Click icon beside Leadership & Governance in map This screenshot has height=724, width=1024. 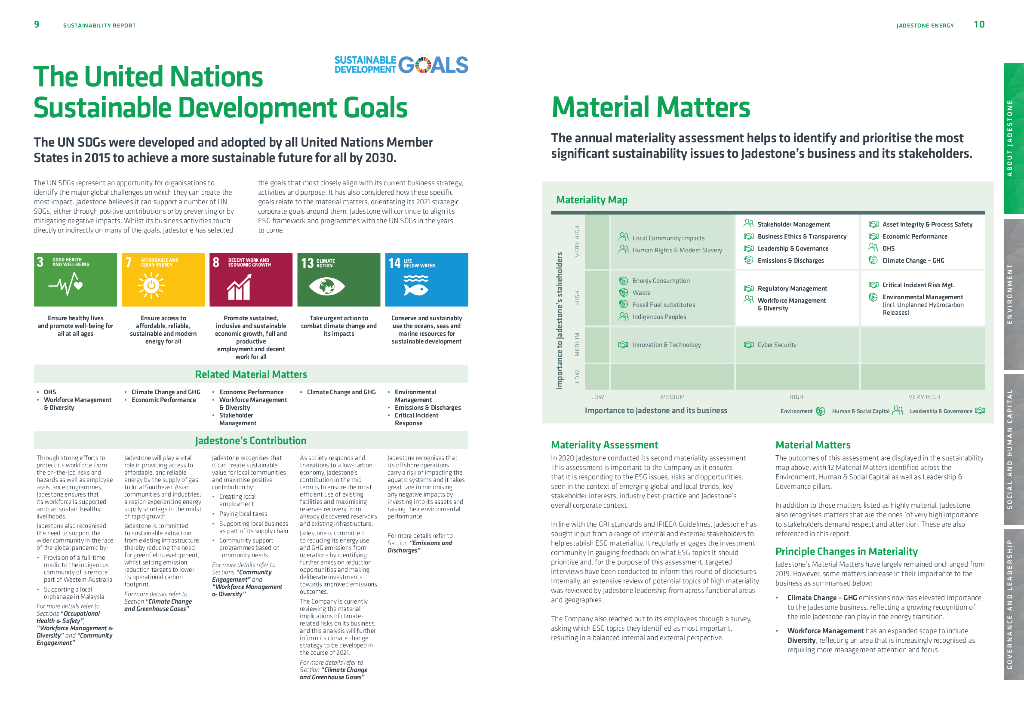(x=749, y=248)
